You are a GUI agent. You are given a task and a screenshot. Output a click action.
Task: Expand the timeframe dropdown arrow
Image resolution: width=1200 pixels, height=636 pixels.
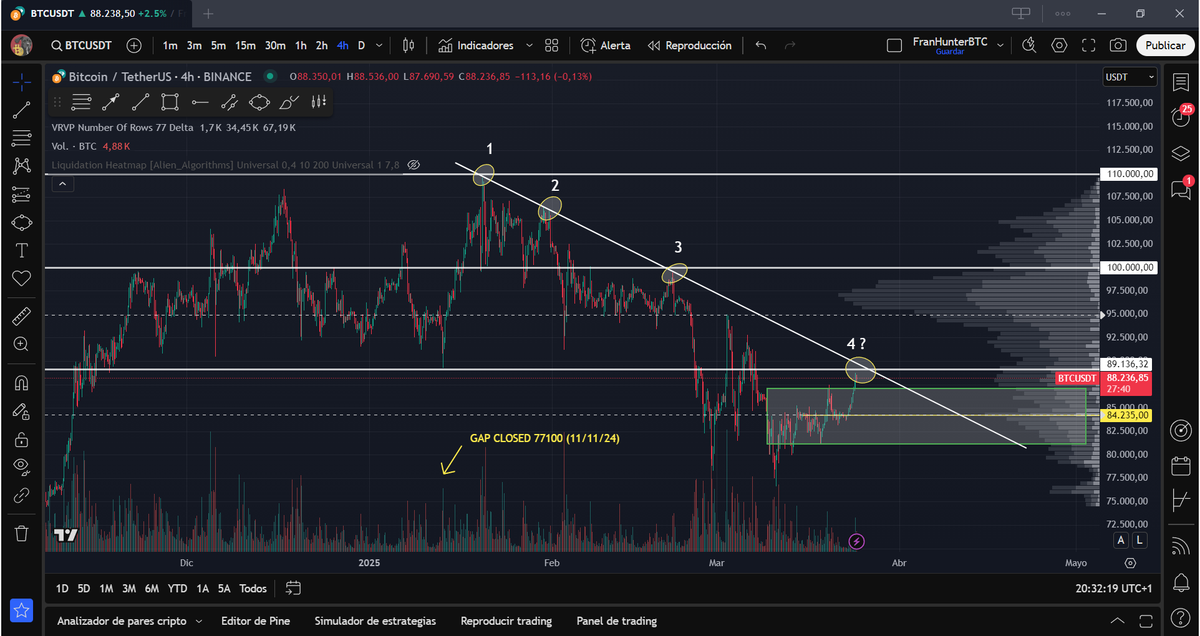point(380,45)
